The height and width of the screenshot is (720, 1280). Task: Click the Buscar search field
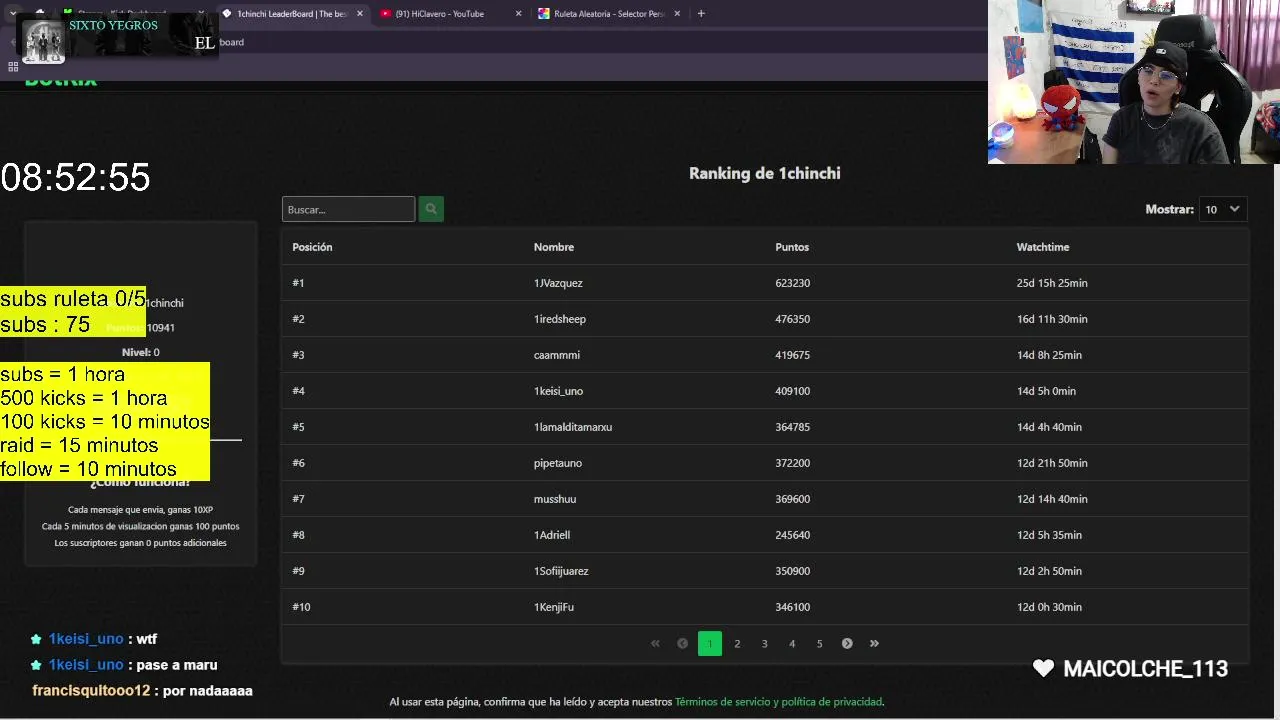point(348,209)
